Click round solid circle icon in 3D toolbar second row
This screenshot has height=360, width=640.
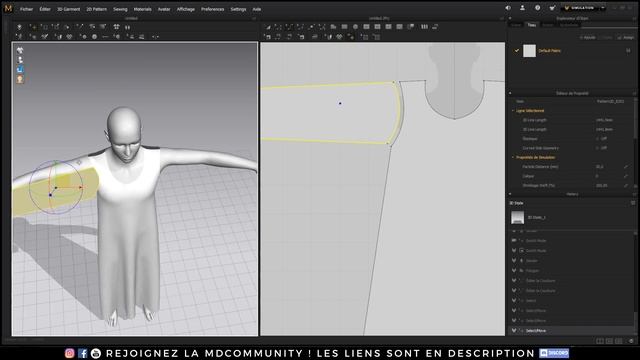pos(94,37)
